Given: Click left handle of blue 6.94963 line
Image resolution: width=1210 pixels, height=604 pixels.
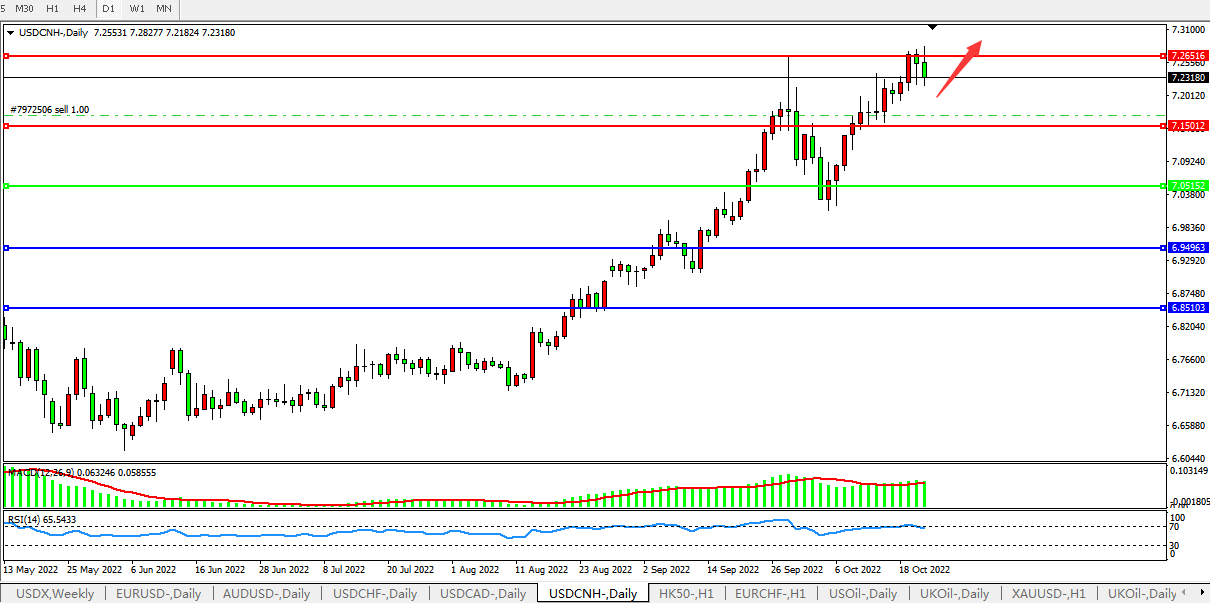Looking at the screenshot, I should click(x=6, y=248).
